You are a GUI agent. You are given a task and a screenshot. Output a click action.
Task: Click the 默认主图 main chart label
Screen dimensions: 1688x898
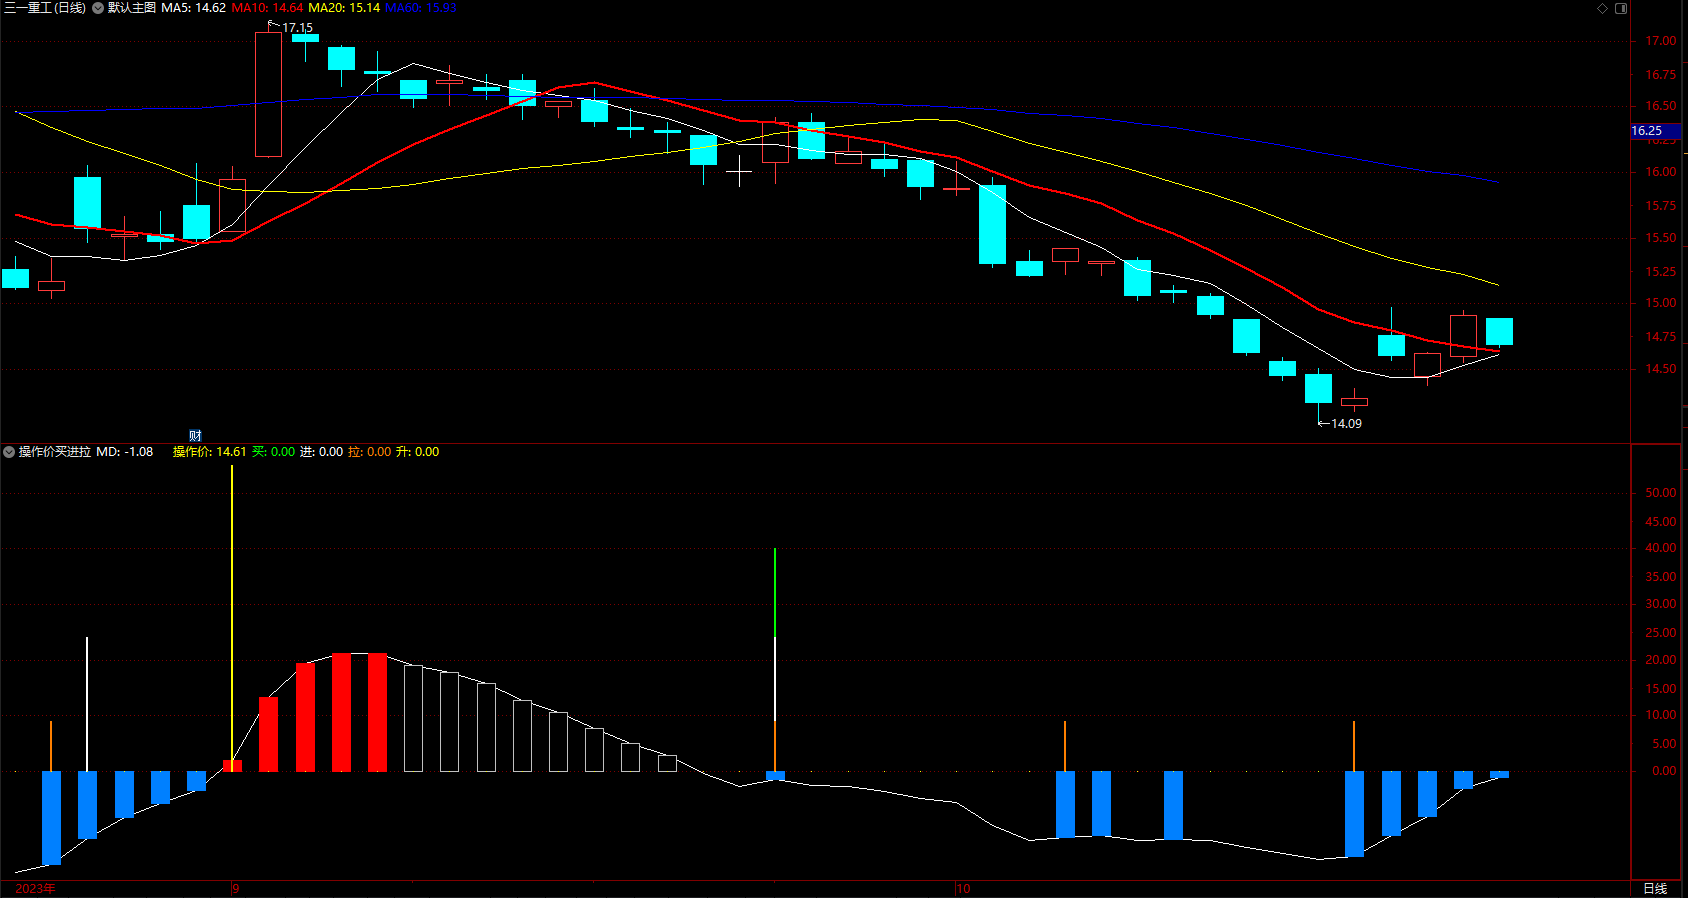(x=132, y=8)
